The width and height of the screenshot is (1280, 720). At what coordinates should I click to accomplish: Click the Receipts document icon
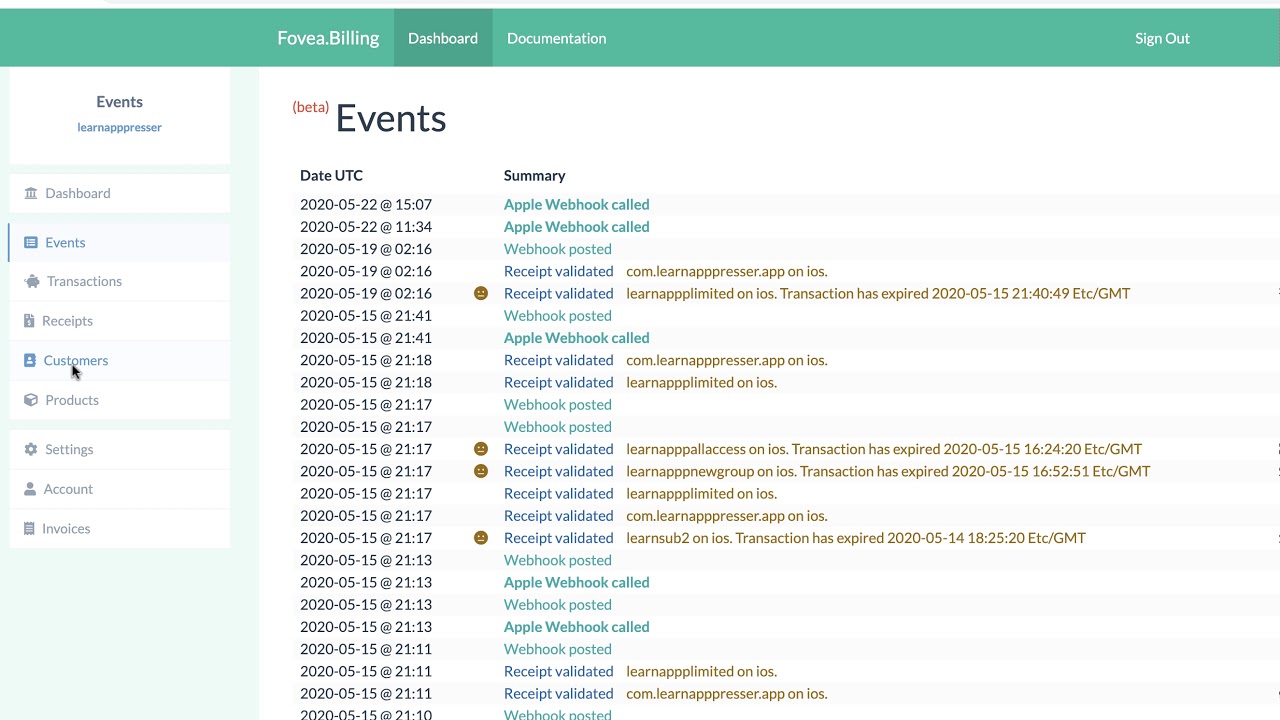[x=29, y=321]
